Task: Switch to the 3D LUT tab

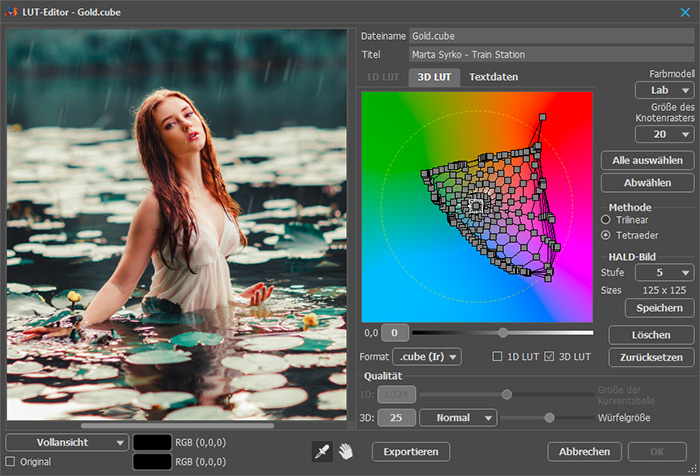Action: click(434, 77)
